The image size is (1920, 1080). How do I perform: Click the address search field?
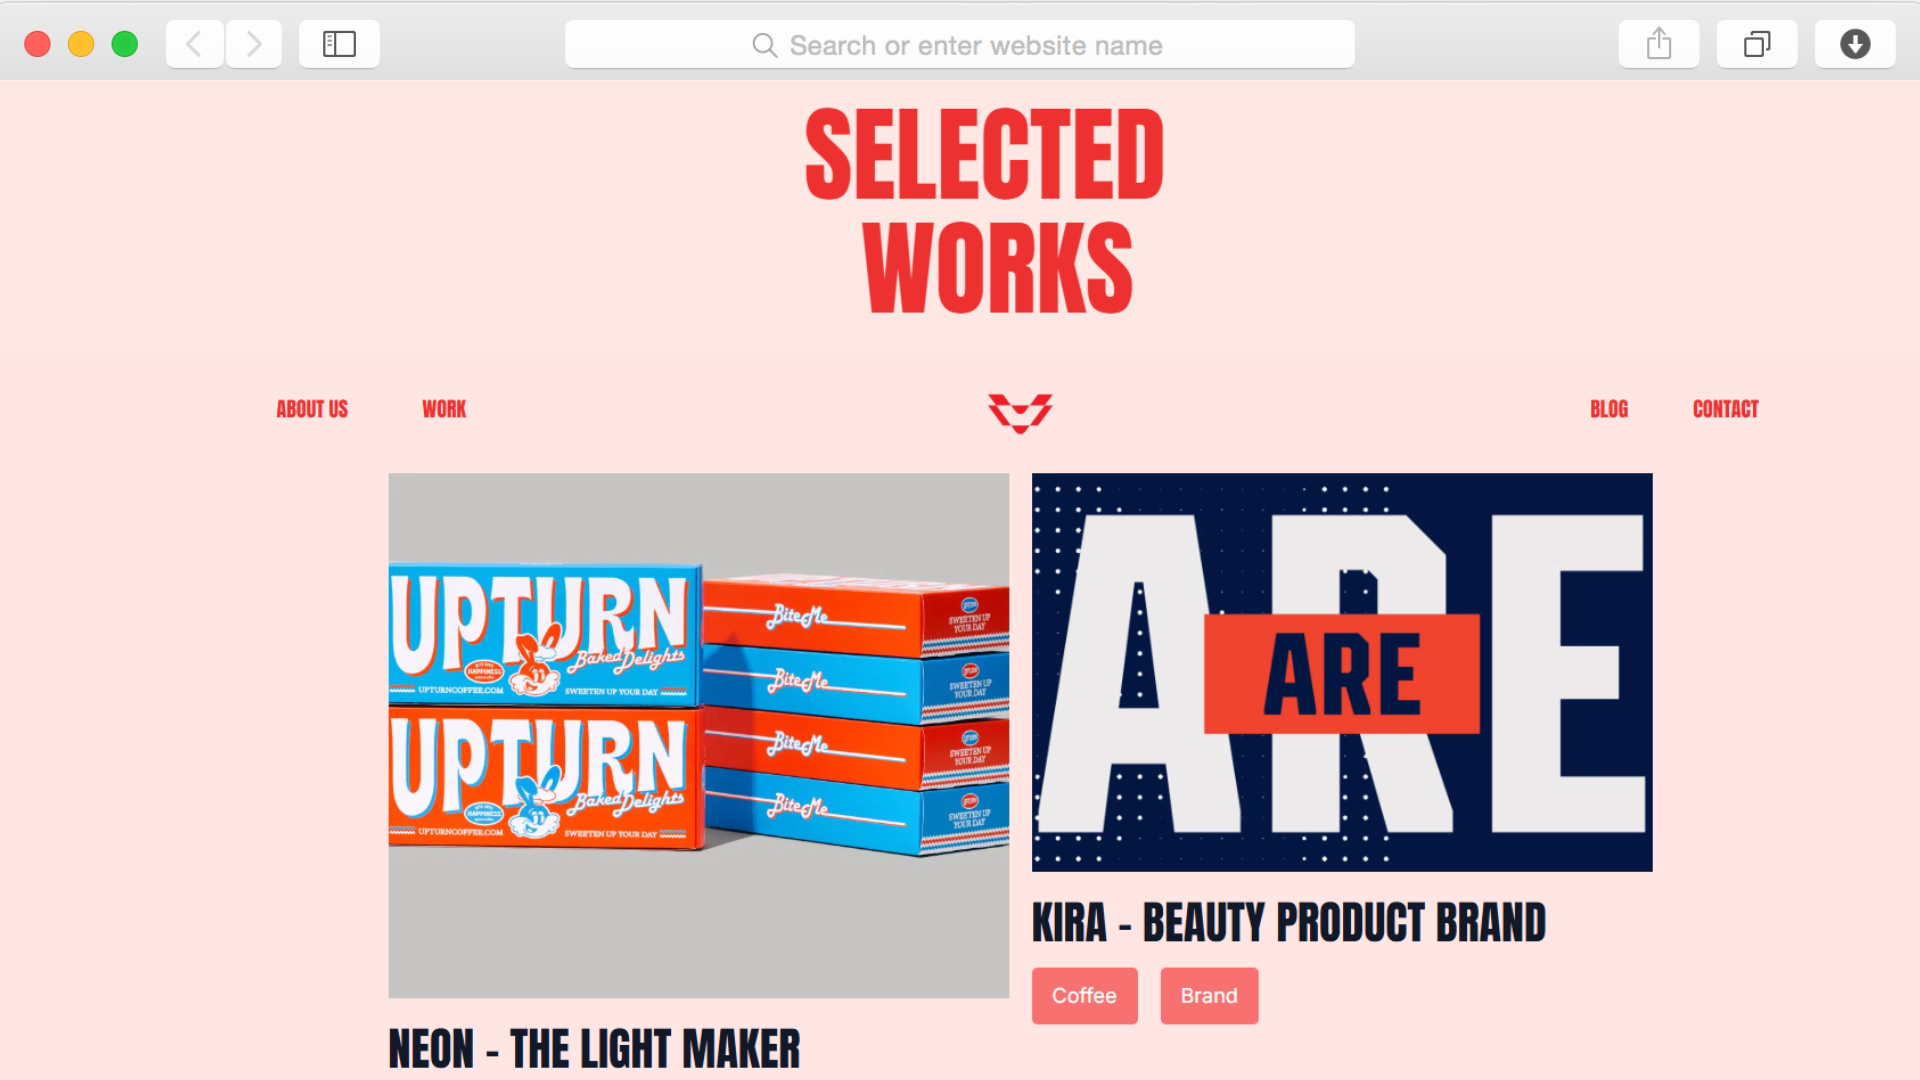960,45
